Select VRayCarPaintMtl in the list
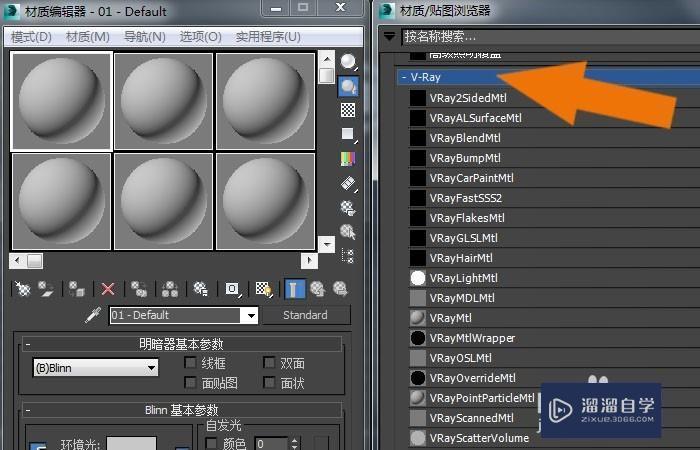 tap(555, 178)
